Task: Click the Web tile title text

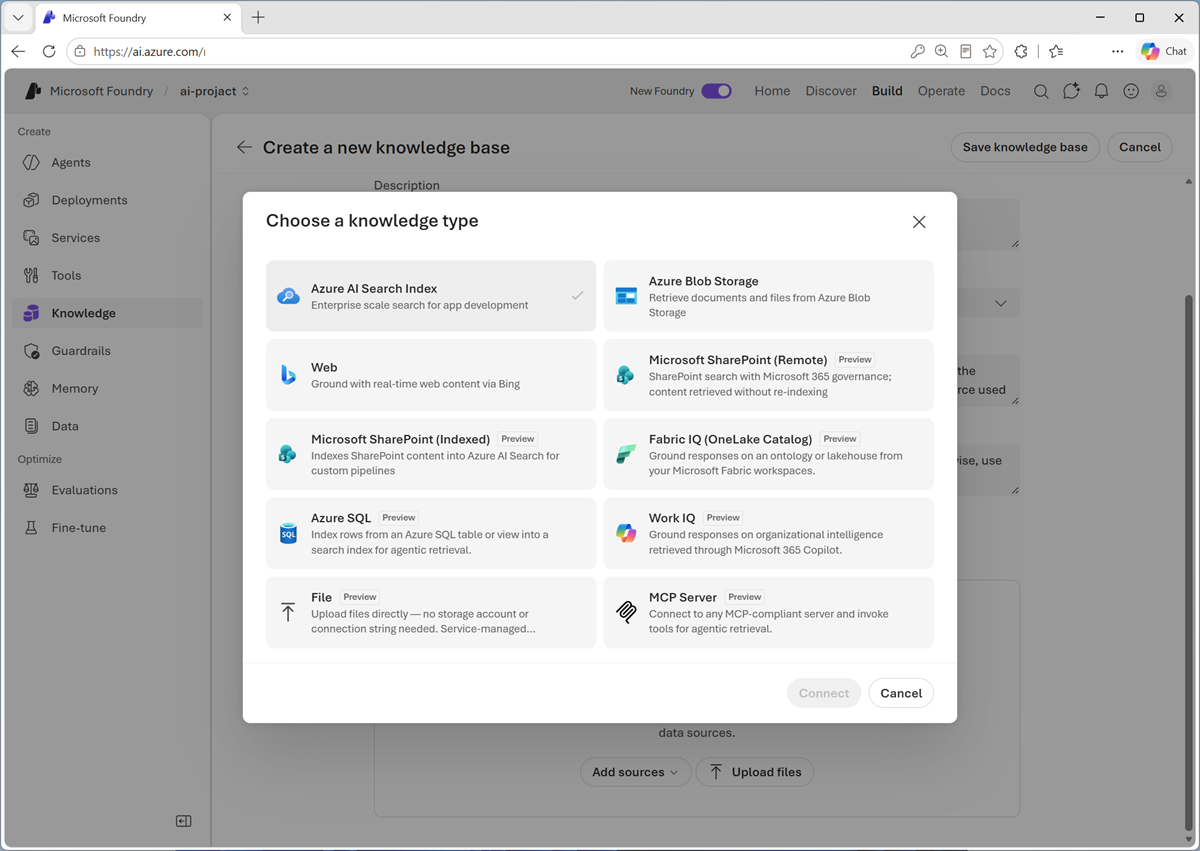Action: 324,368
